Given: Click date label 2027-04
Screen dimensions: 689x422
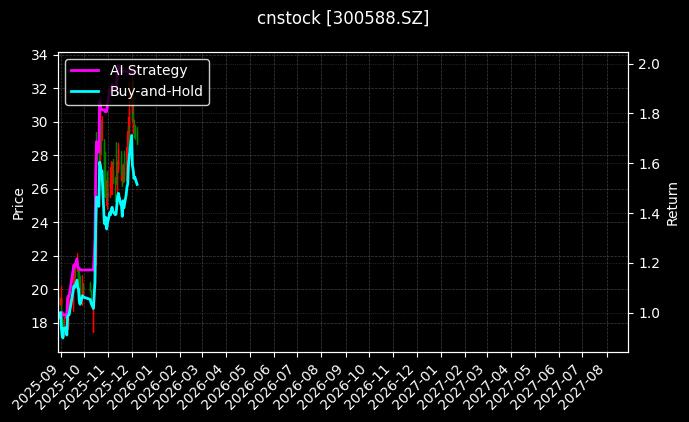Looking at the screenshot, I should (486, 387).
